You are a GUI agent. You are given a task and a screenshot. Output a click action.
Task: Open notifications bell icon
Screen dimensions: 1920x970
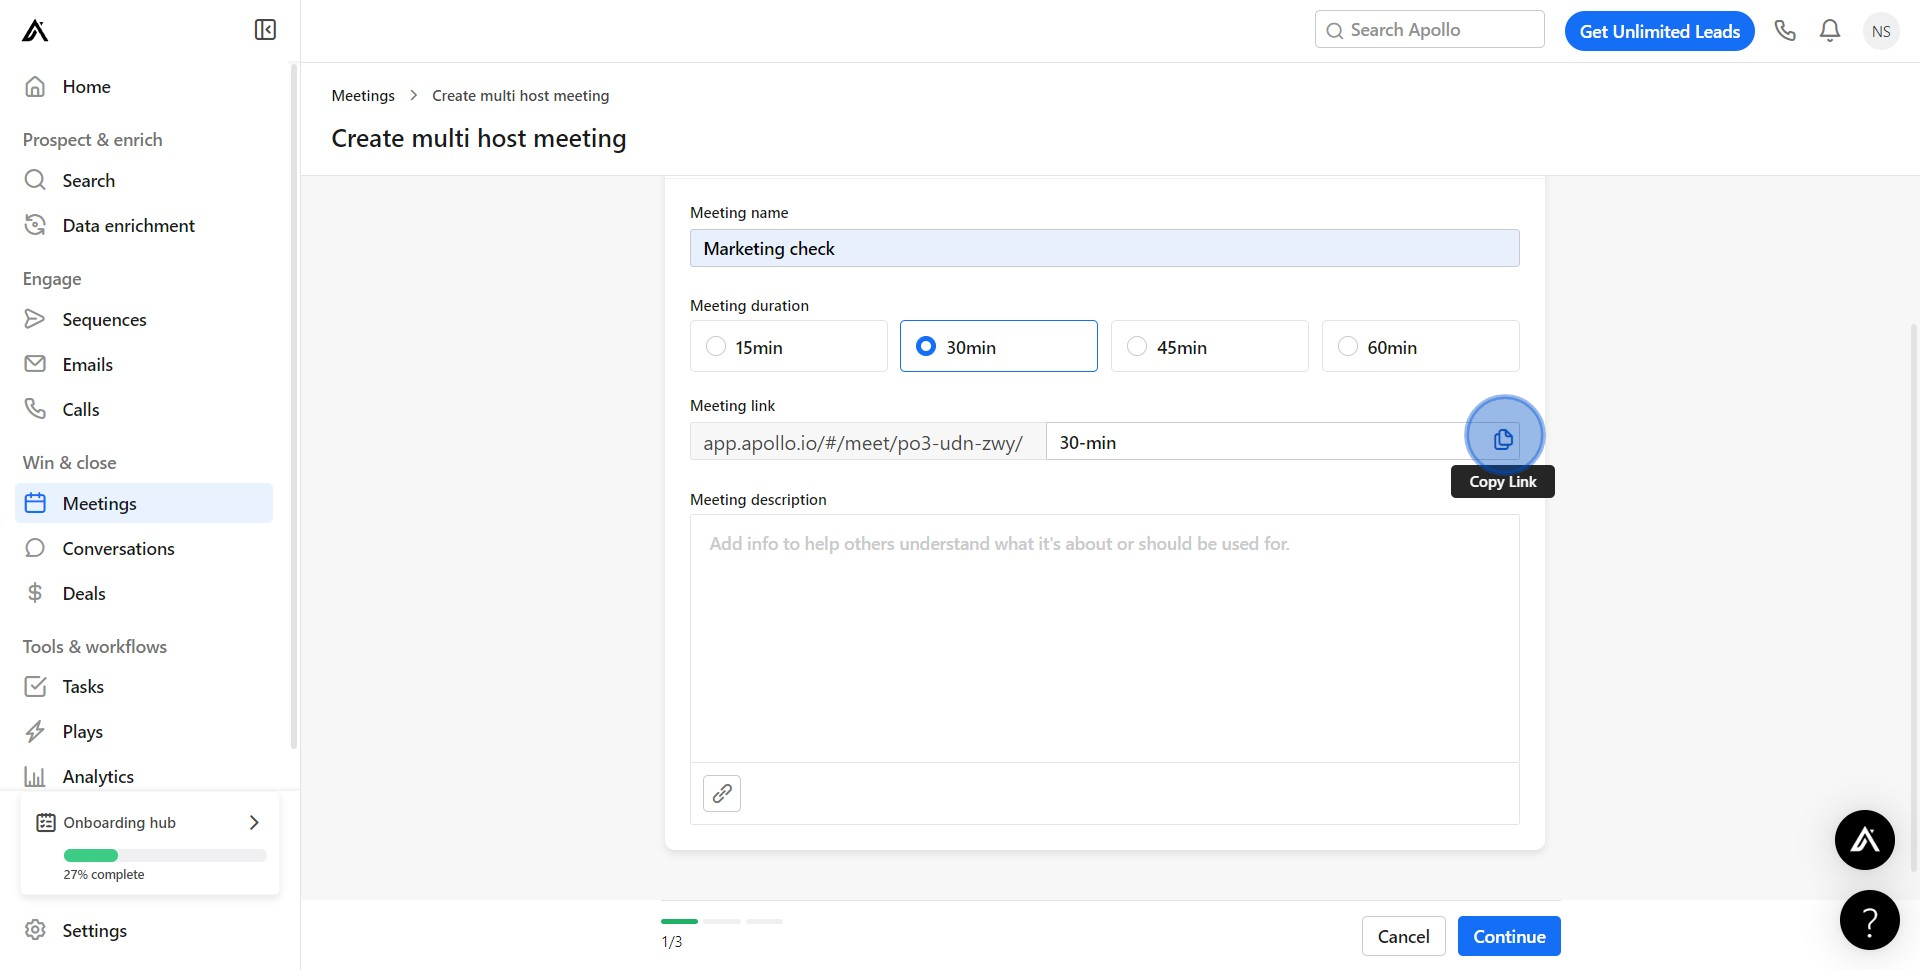point(1830,31)
